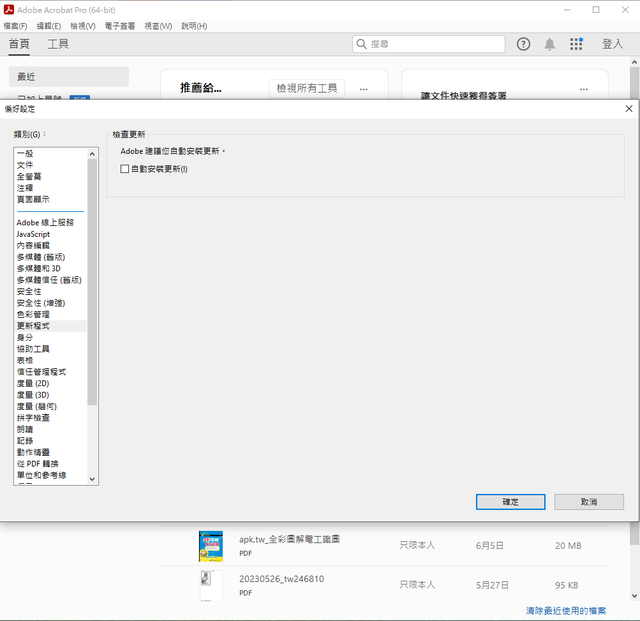Open the 20230526_tw246810 file thumbnail
Viewport: 640px width, 621px height.
coord(211,585)
